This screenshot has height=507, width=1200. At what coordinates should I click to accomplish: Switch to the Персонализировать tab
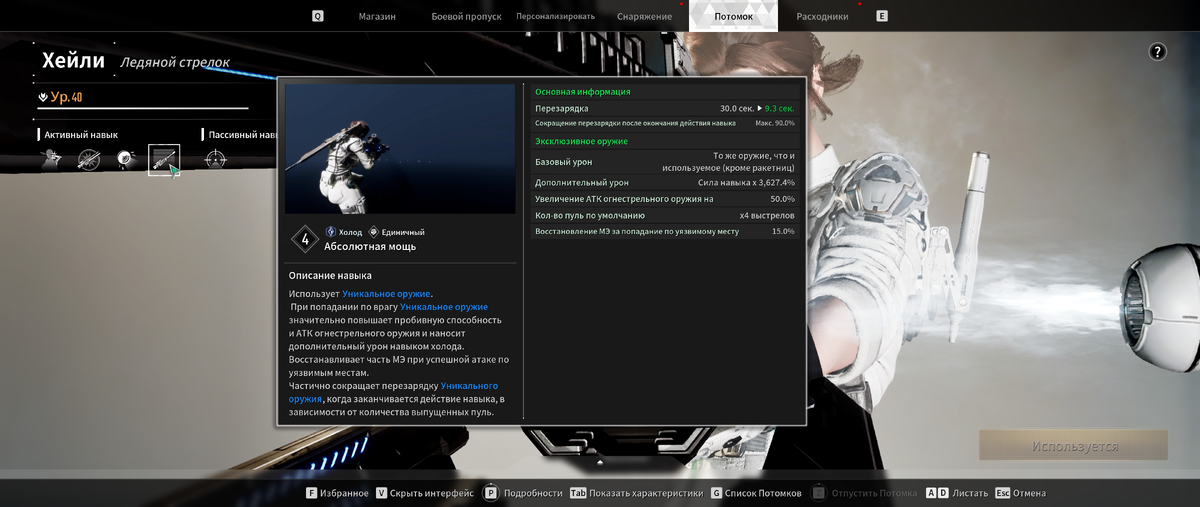[555, 17]
